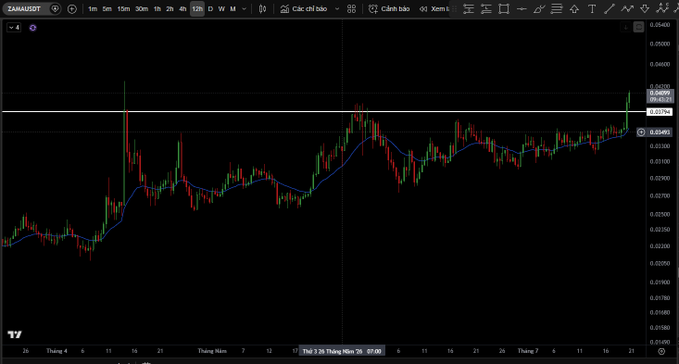Switch to the daily D timeframe

coord(210,9)
